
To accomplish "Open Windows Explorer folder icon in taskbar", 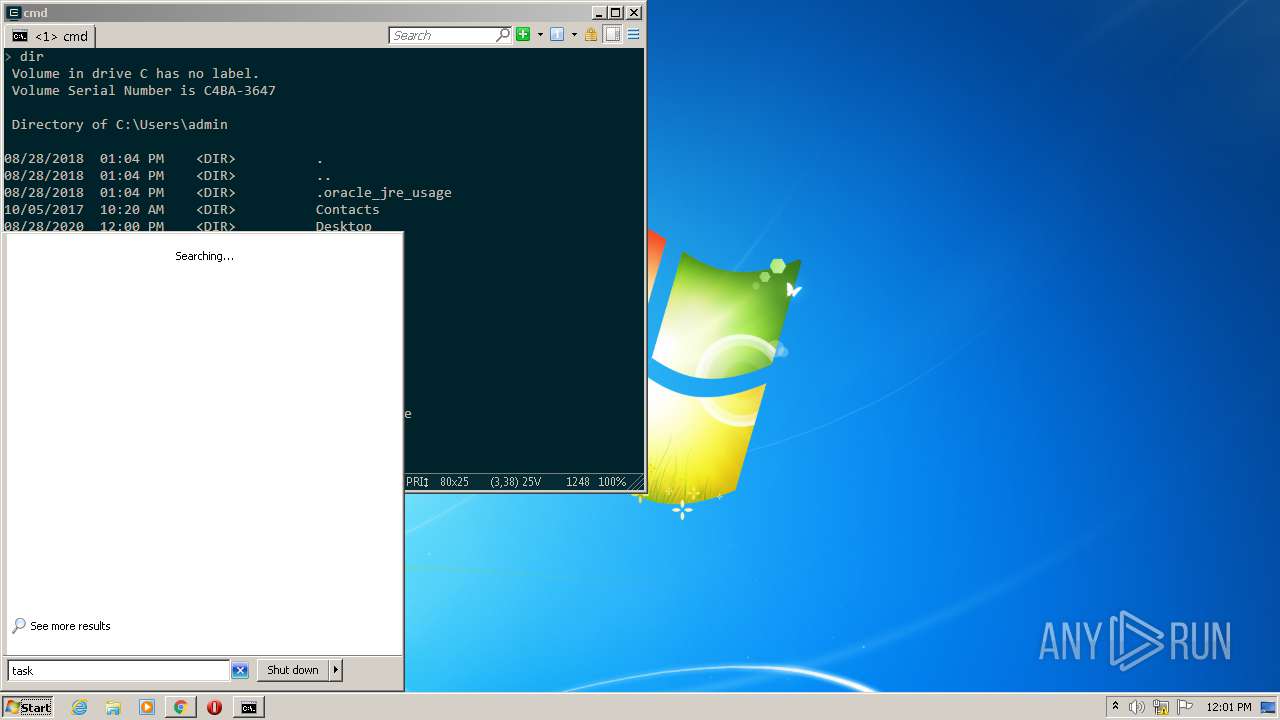I will (x=113, y=707).
